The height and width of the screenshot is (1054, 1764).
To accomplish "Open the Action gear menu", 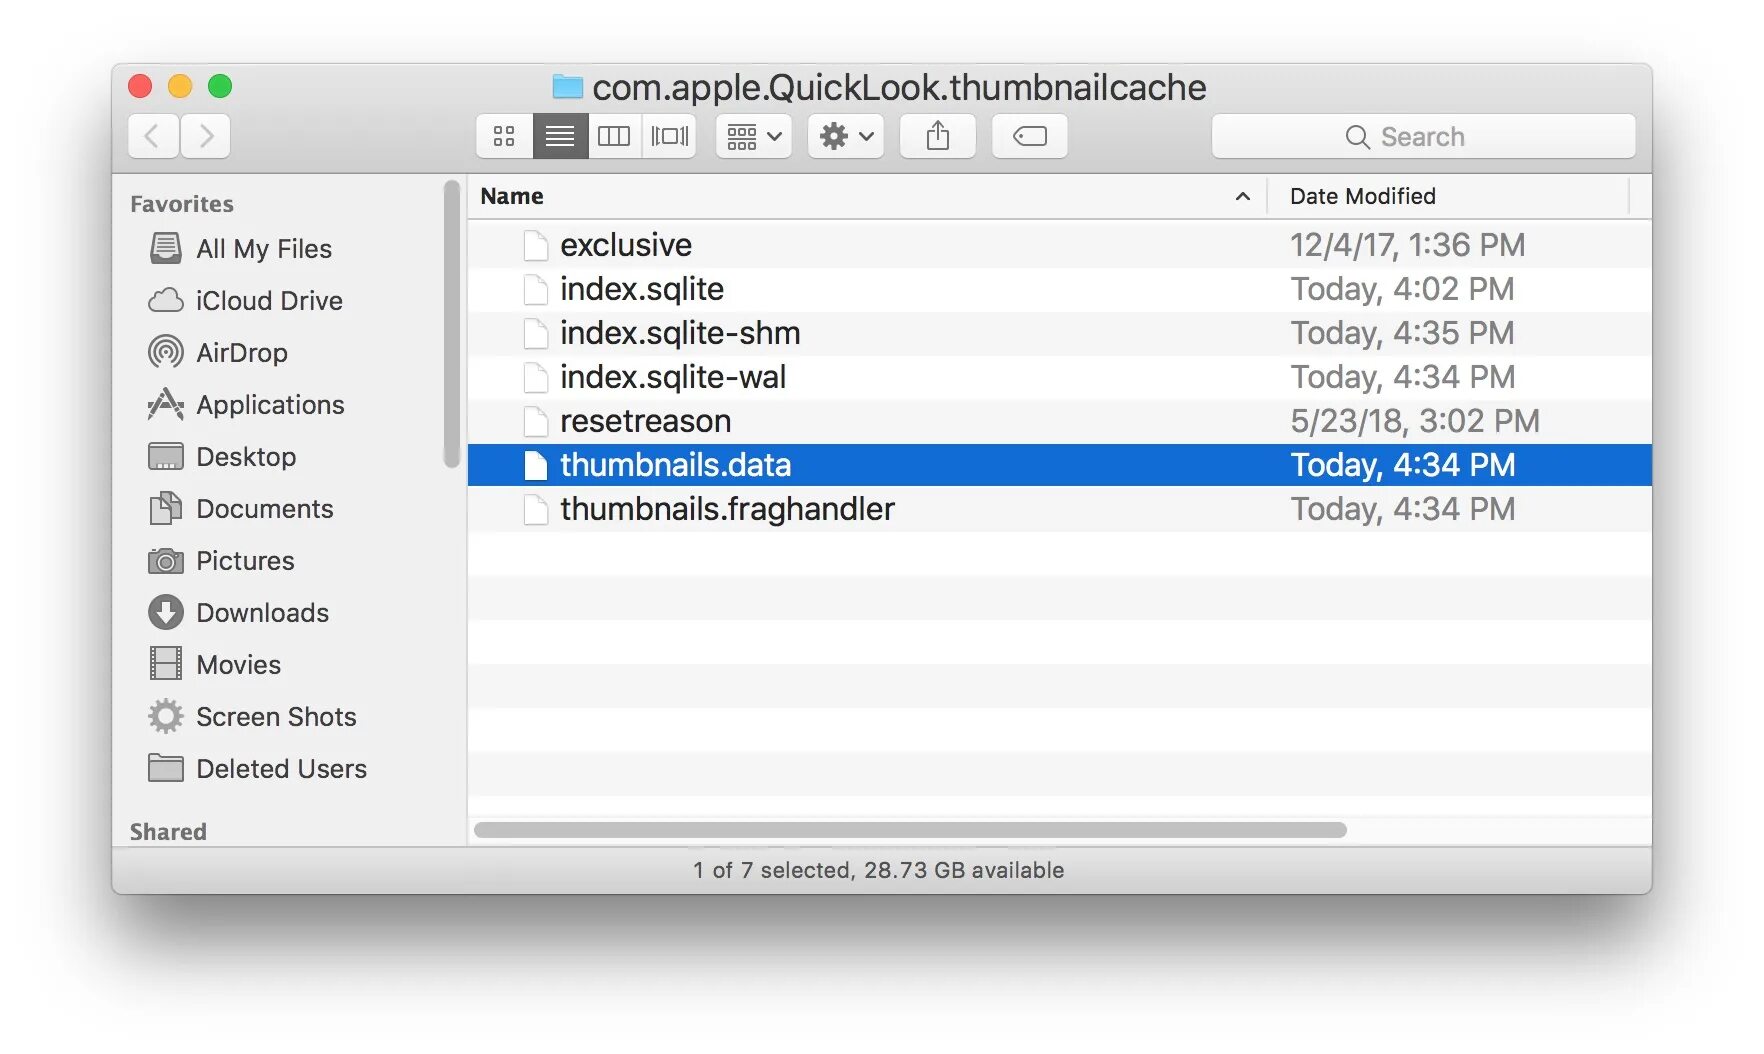I will [x=846, y=136].
